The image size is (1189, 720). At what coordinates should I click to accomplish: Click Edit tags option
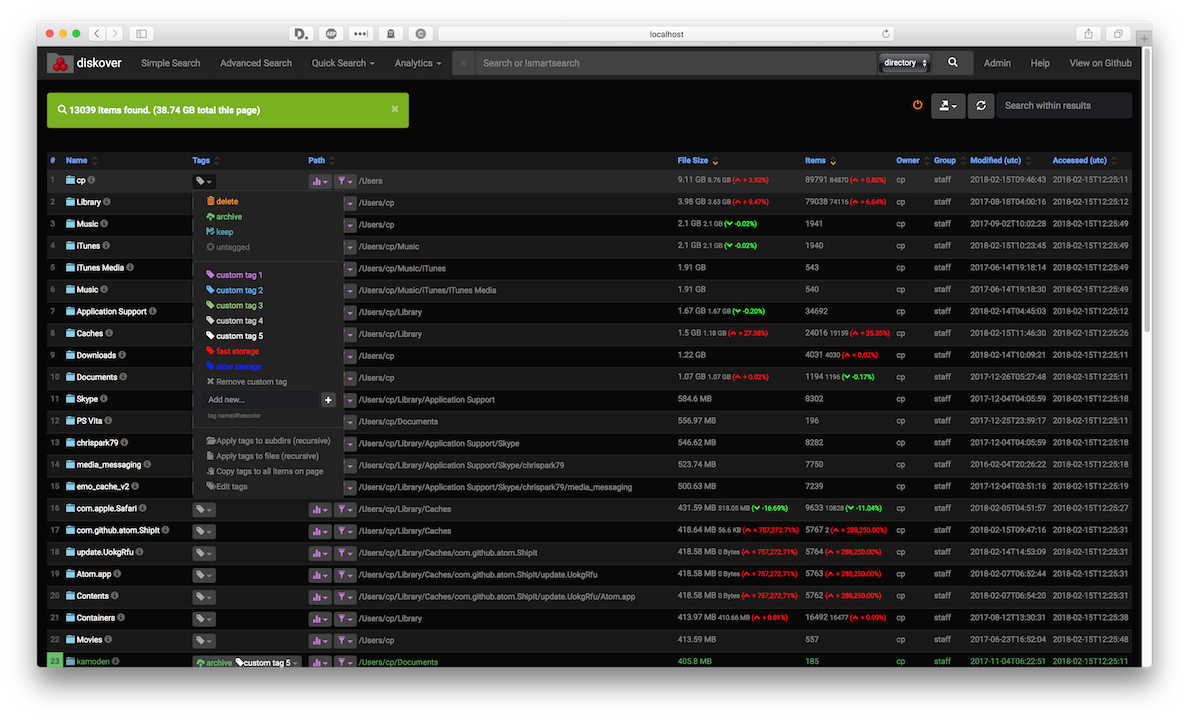point(227,487)
